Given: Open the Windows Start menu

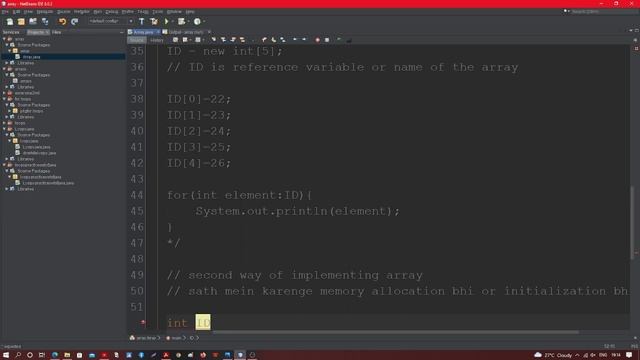Looking at the screenshot, I should [x=6, y=355].
